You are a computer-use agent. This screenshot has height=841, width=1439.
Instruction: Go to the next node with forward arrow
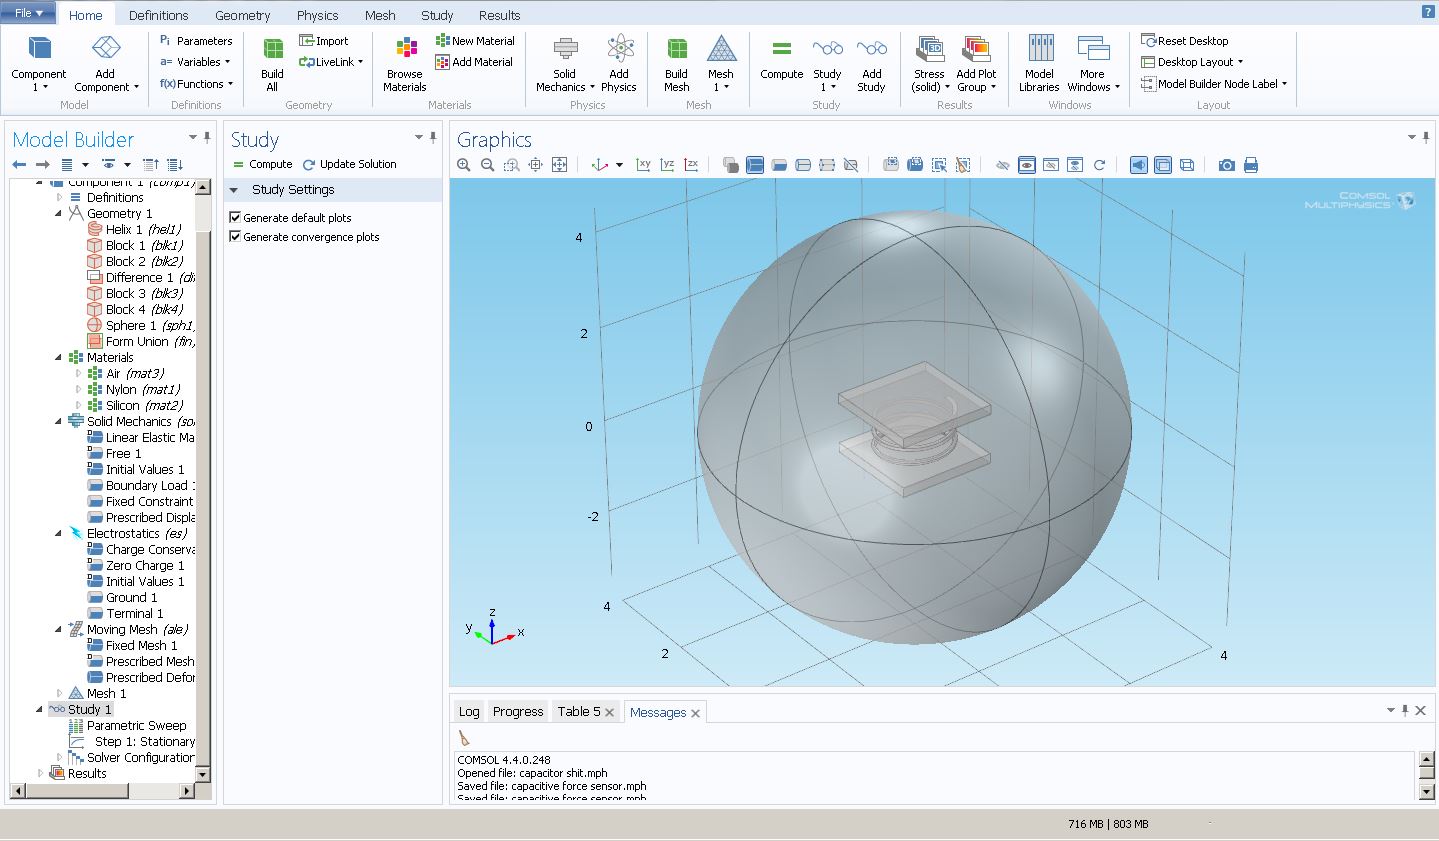coord(42,165)
